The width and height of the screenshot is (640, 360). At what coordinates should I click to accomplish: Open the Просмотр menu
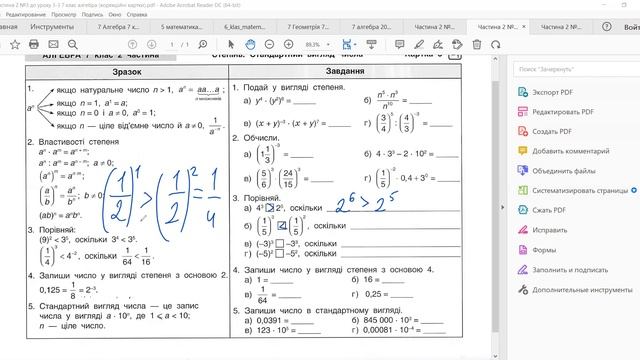pyautogui.click(x=64, y=14)
